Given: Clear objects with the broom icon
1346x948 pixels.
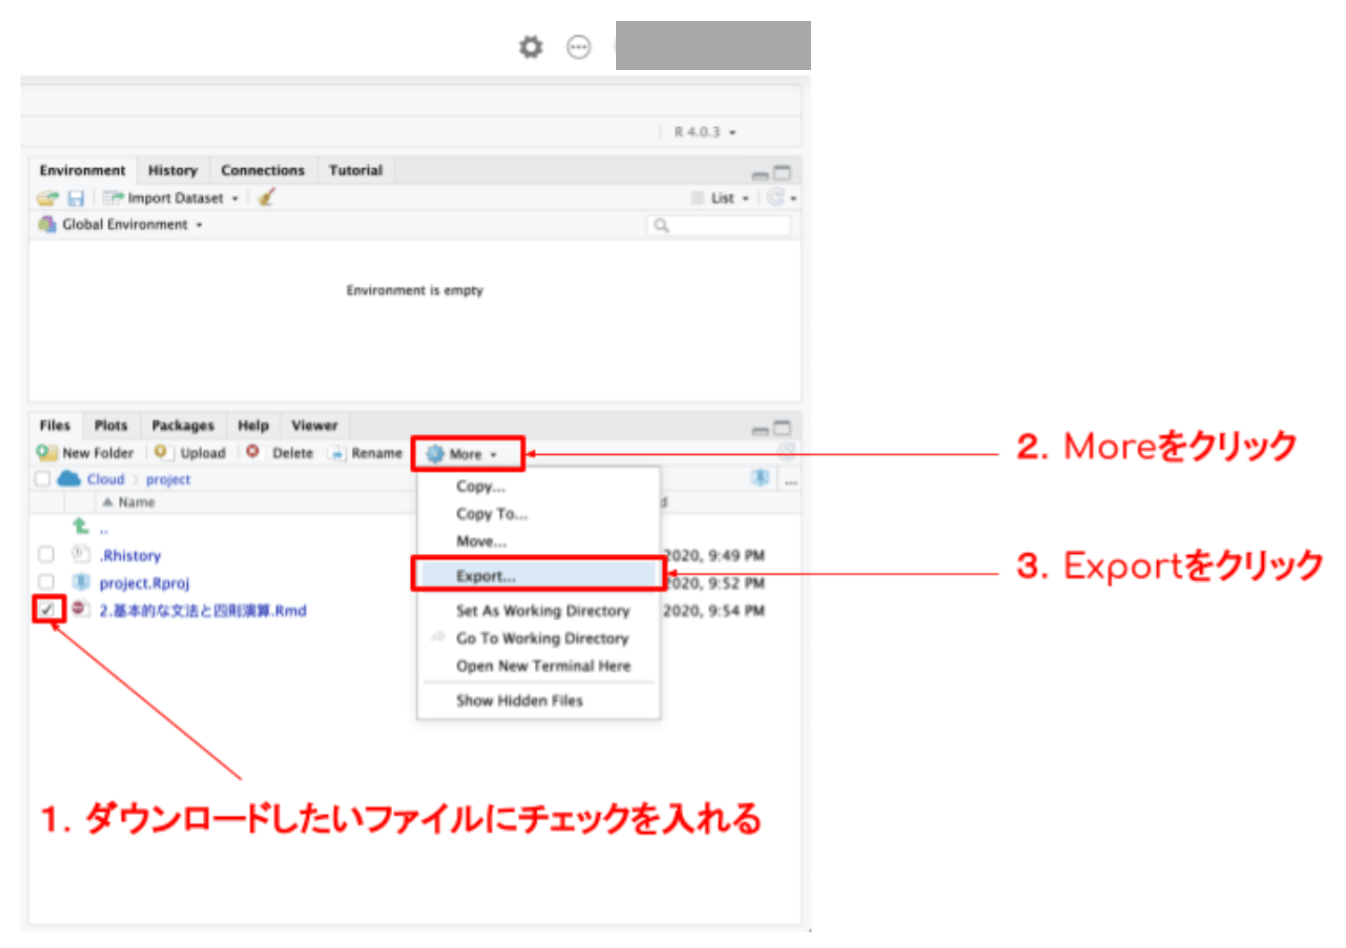Looking at the screenshot, I should coord(264,197).
